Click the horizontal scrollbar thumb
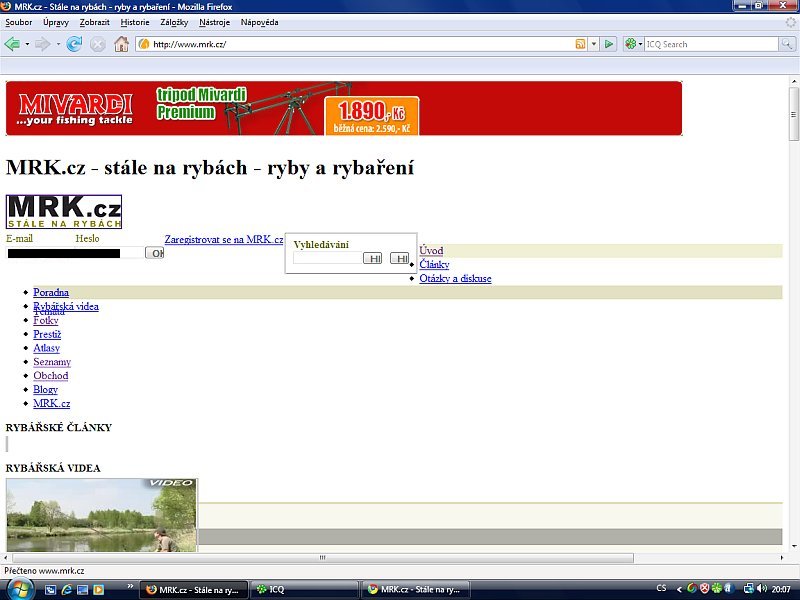This screenshot has width=800, height=600. pyautogui.click(x=322, y=558)
